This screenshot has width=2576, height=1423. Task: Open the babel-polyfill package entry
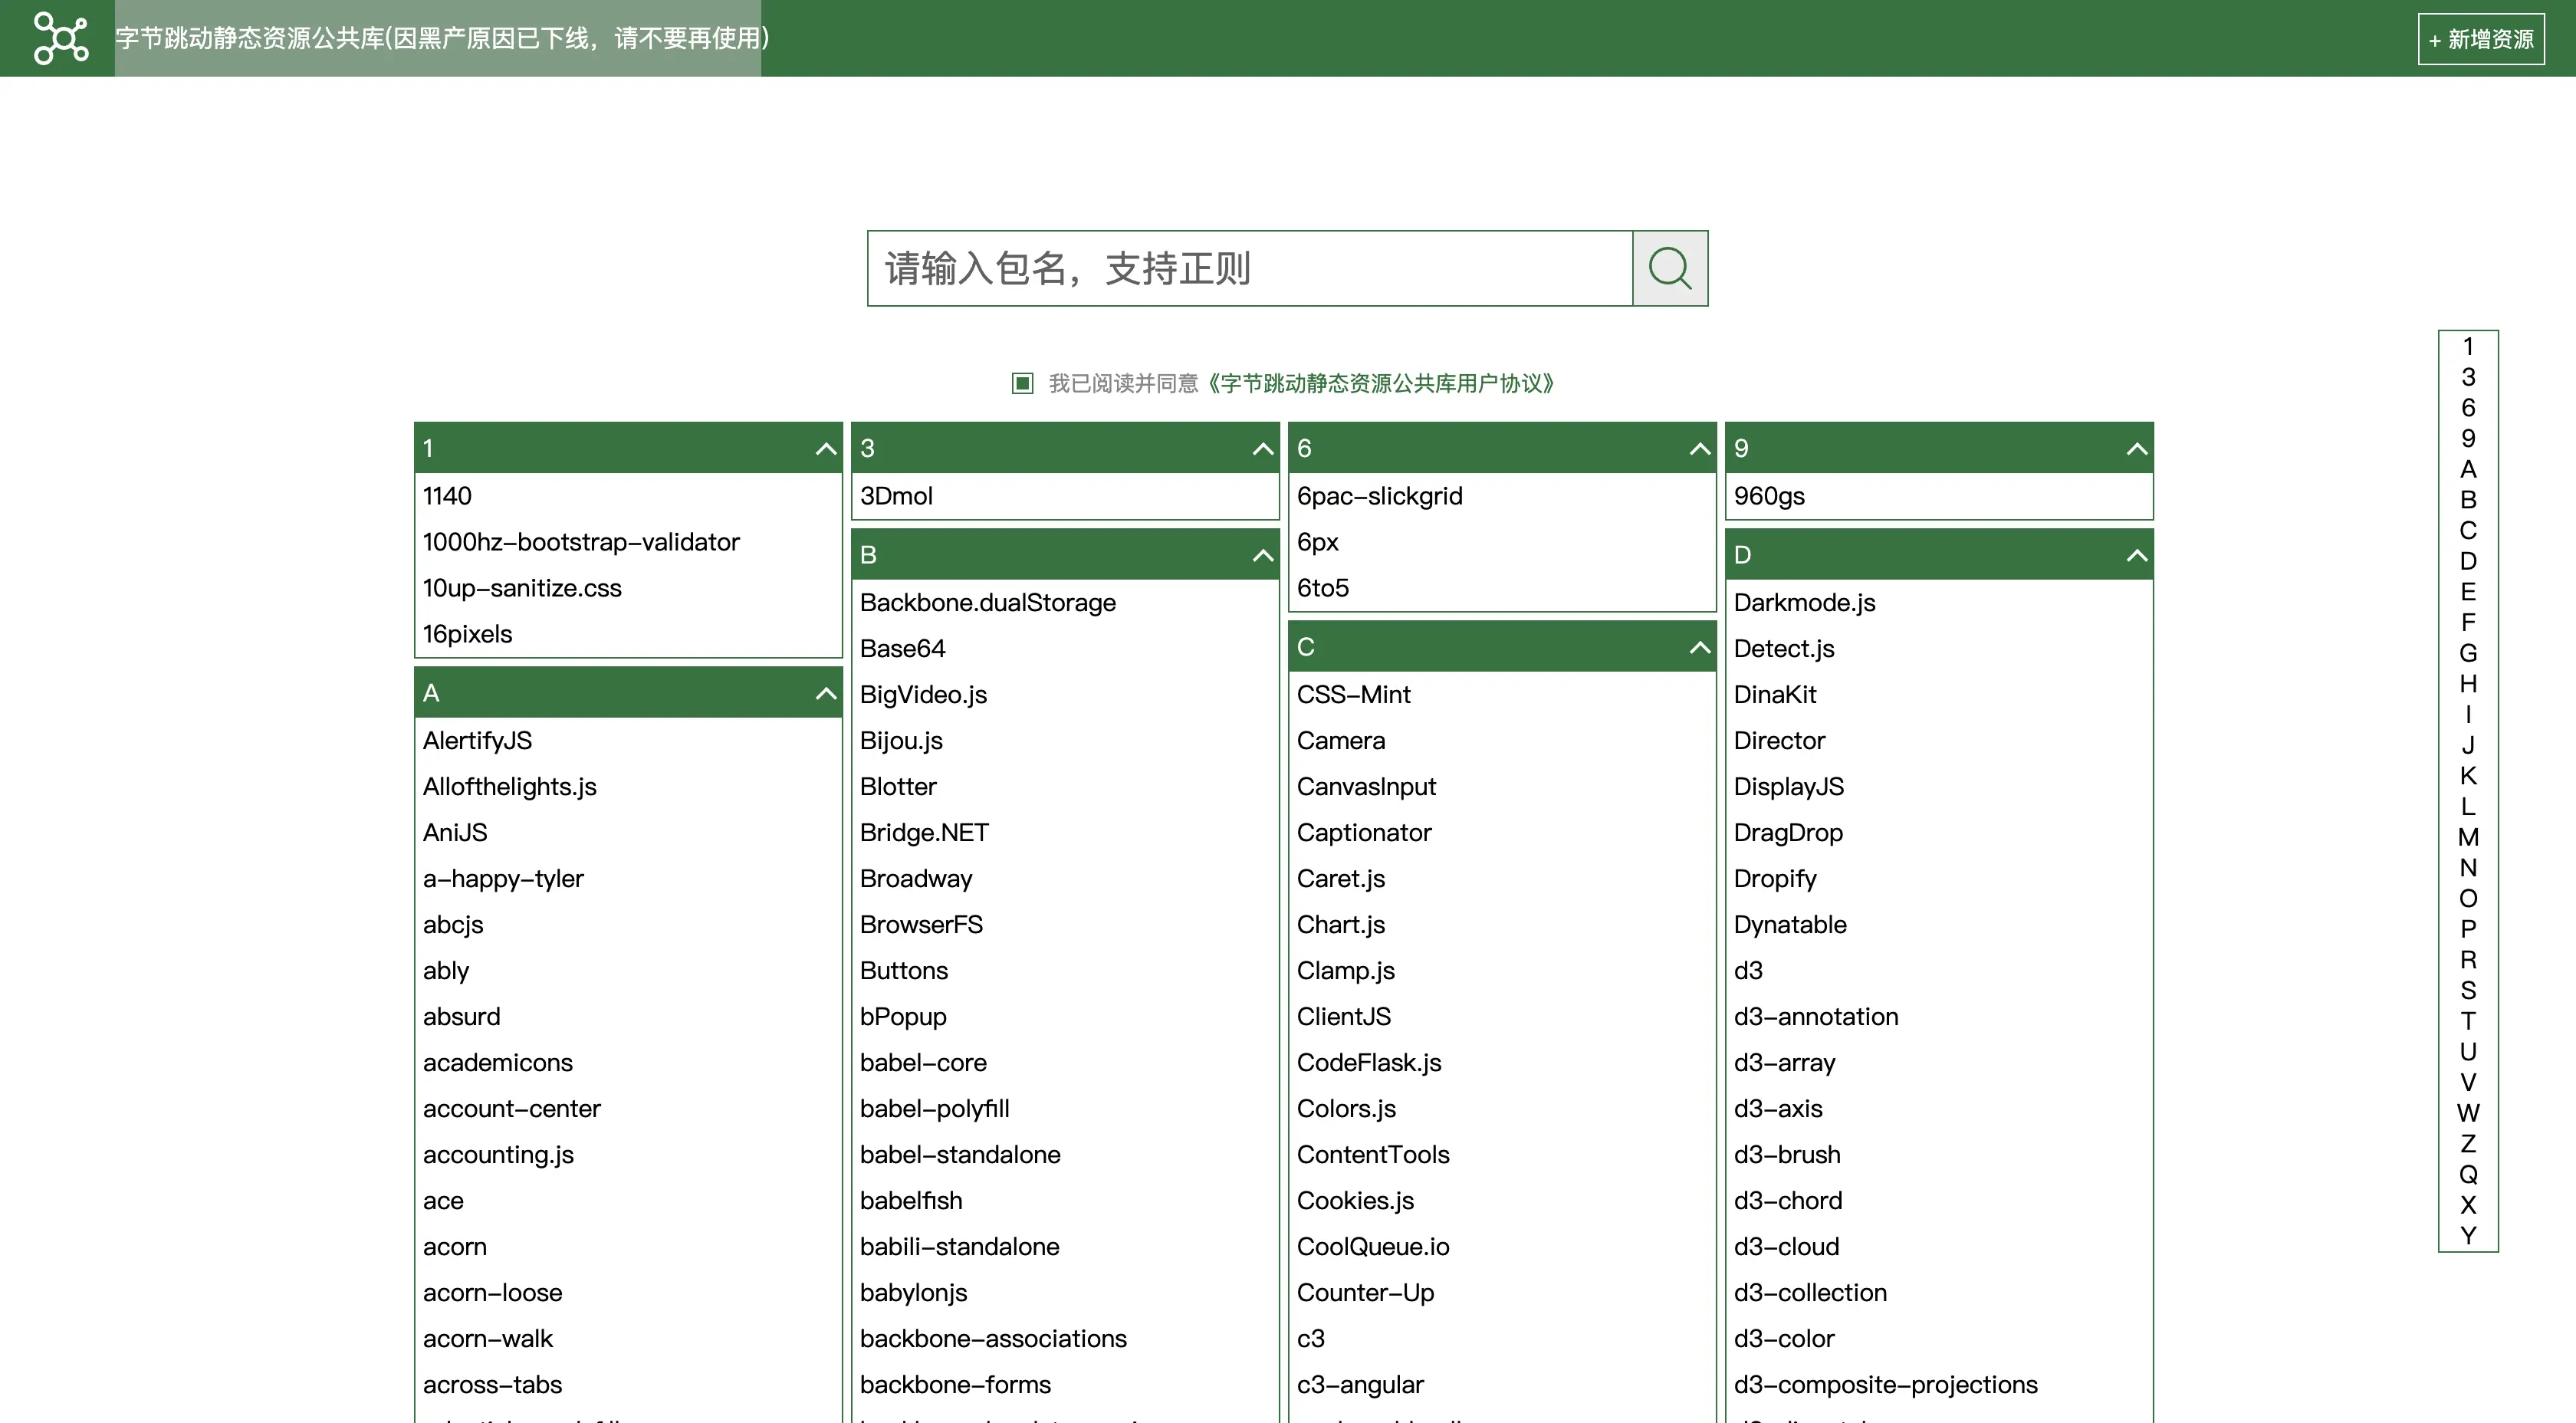tap(934, 1108)
